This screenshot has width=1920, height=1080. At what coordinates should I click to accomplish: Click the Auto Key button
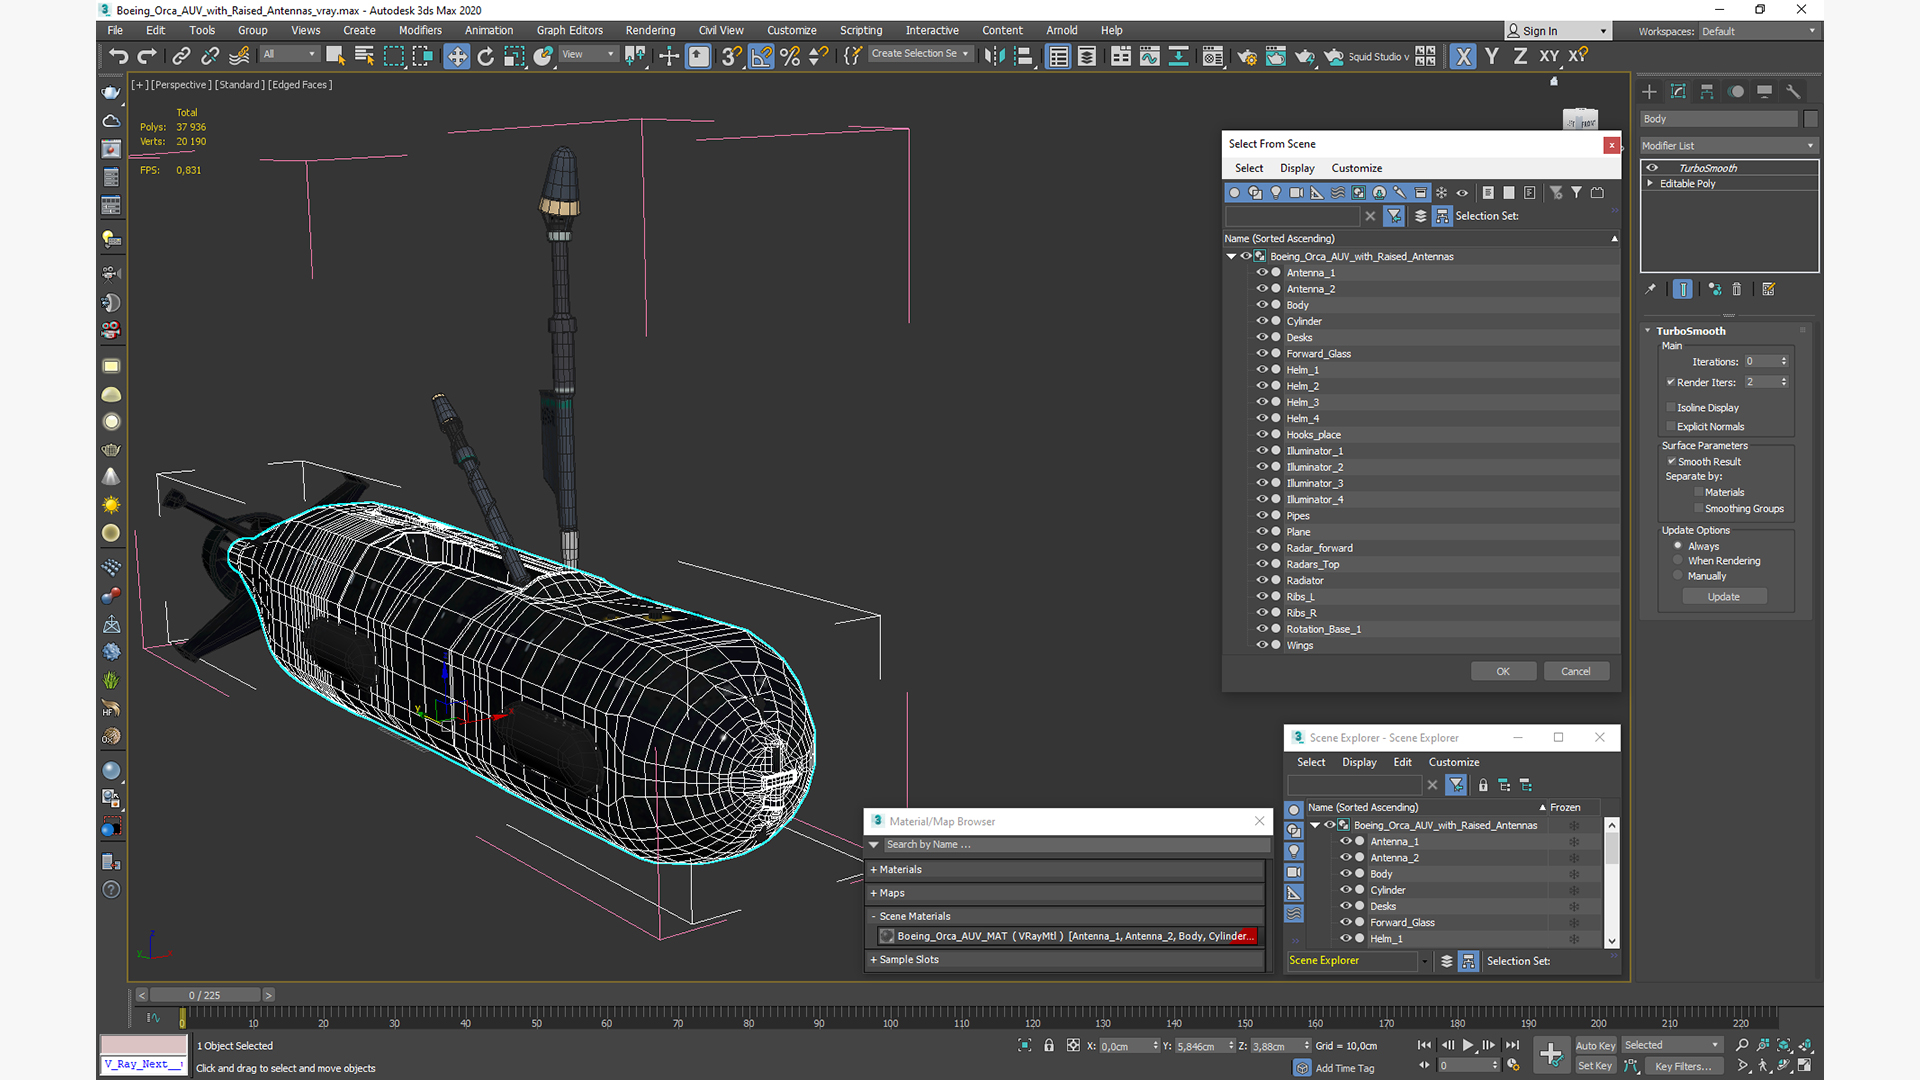pyautogui.click(x=1595, y=1046)
